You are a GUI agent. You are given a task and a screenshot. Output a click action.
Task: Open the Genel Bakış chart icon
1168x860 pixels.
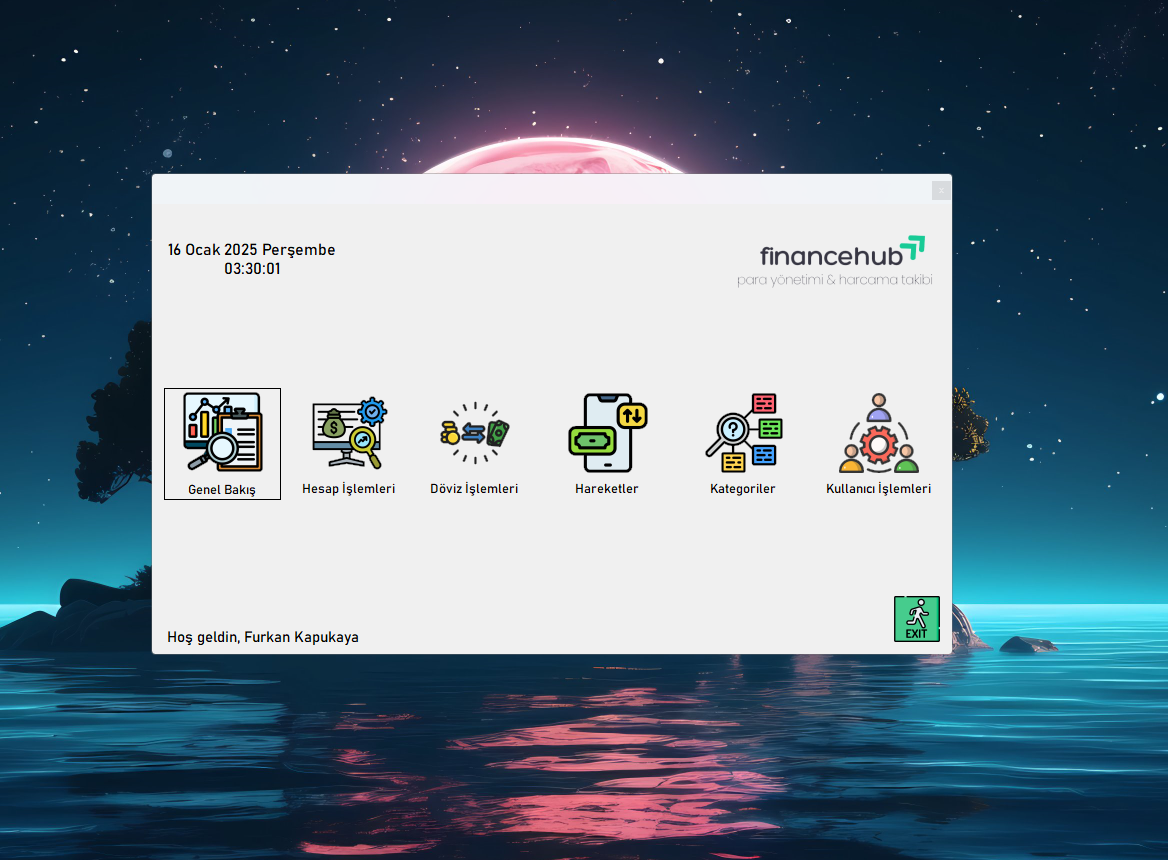[222, 432]
